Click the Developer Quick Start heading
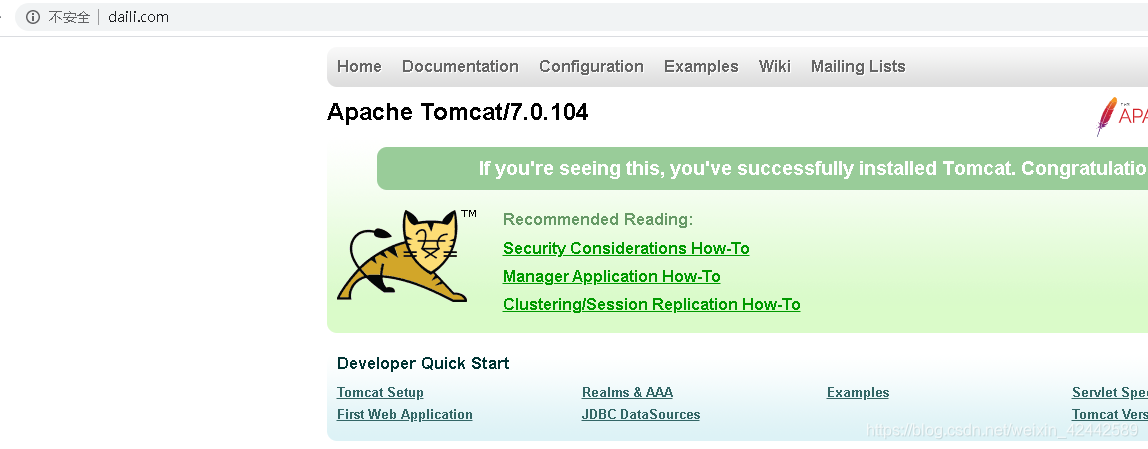Image resolution: width=1148 pixels, height=449 pixels. pos(423,363)
